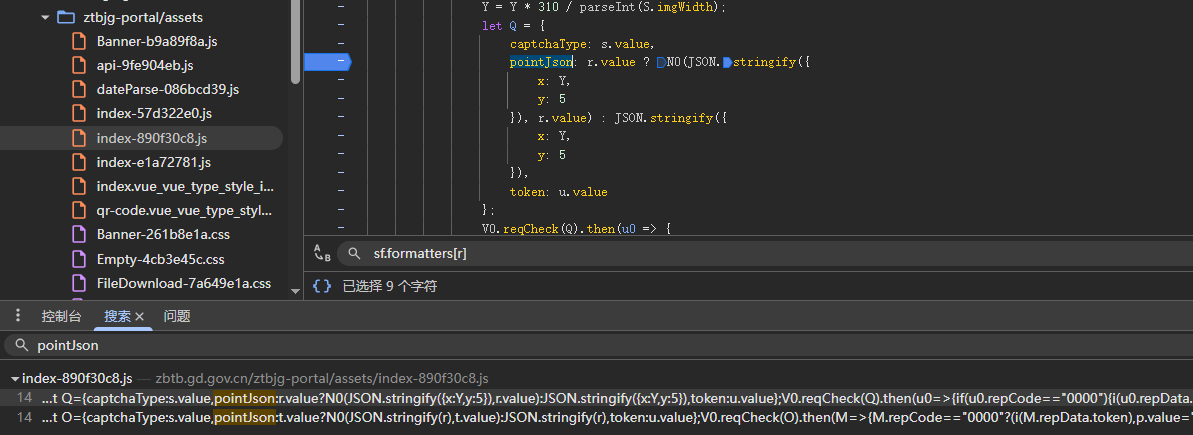Click JS file icon of index-e1a72781.js
The image size is (1193, 435).
(x=79, y=163)
